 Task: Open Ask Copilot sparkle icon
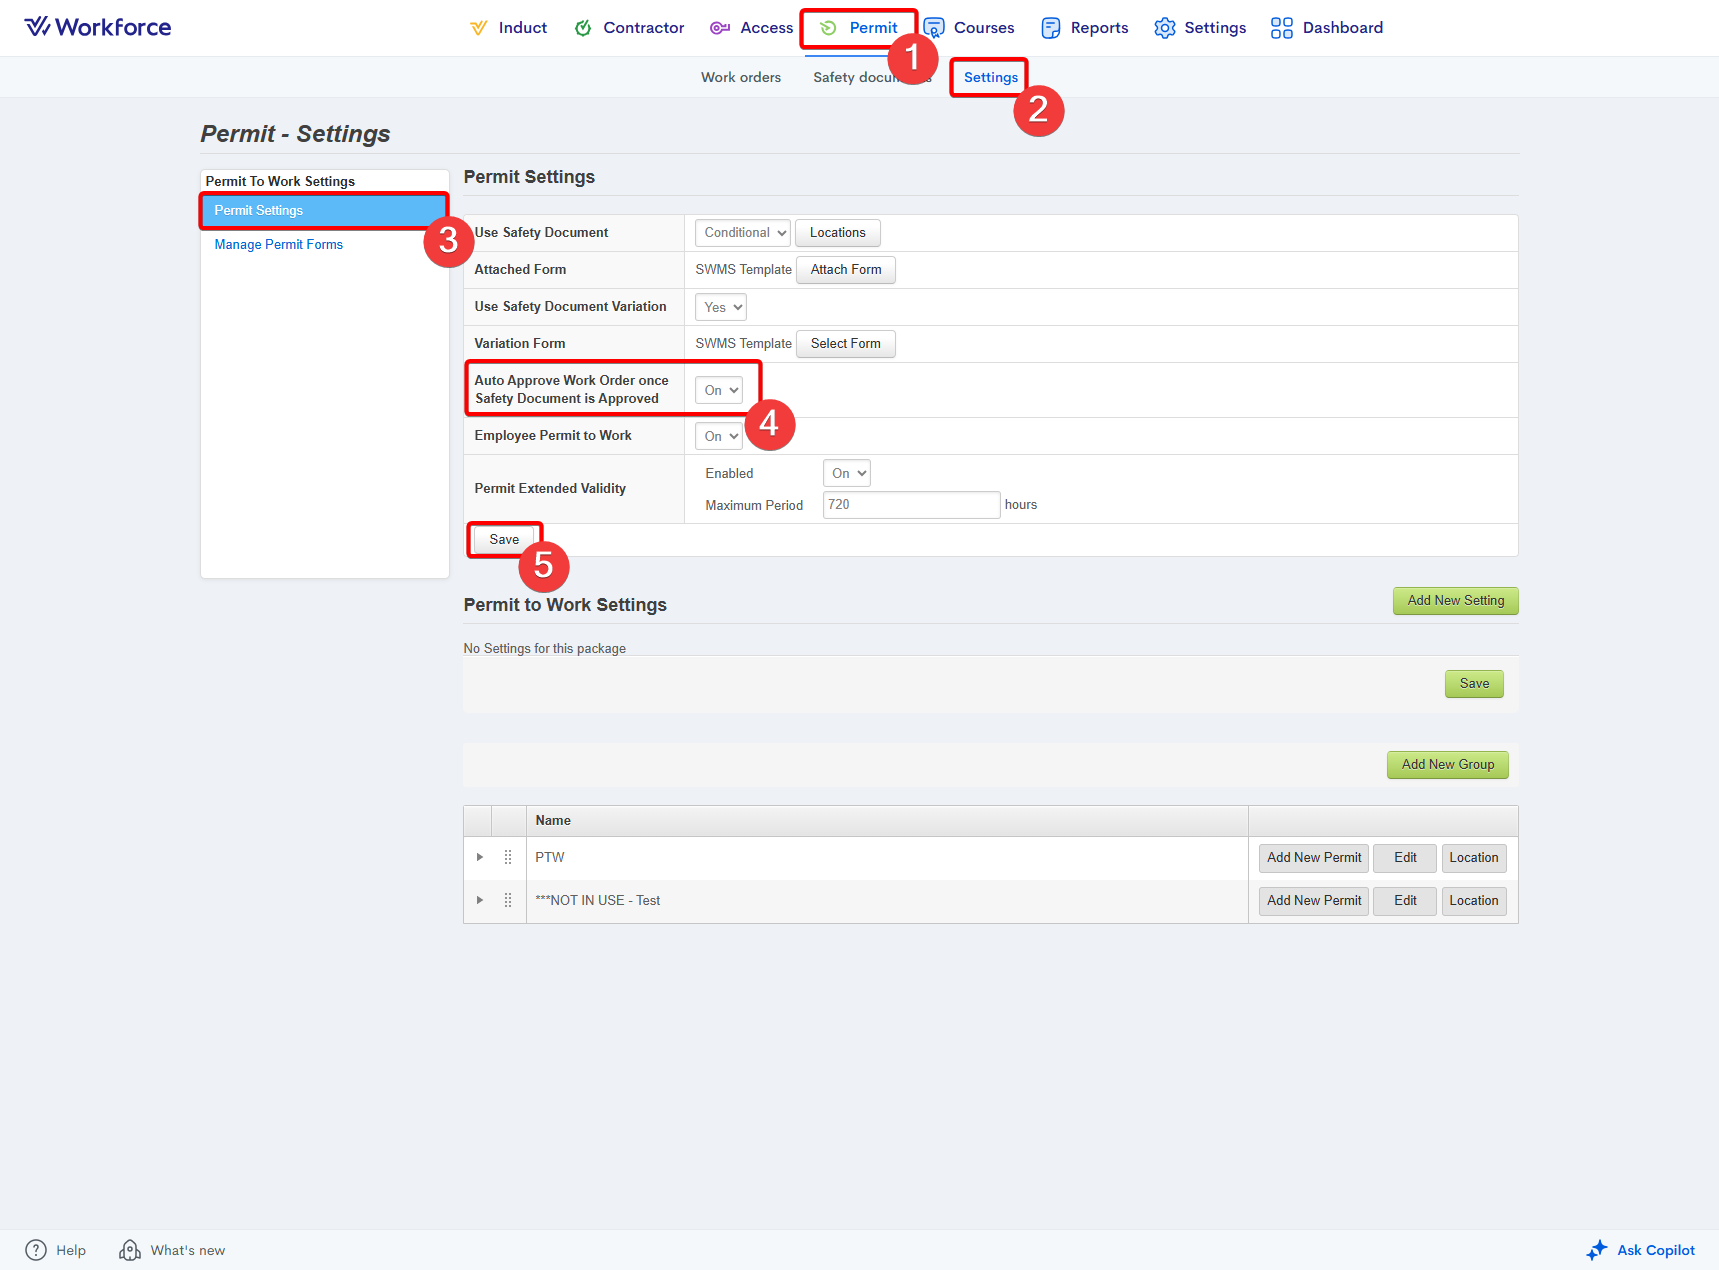1597,1250
